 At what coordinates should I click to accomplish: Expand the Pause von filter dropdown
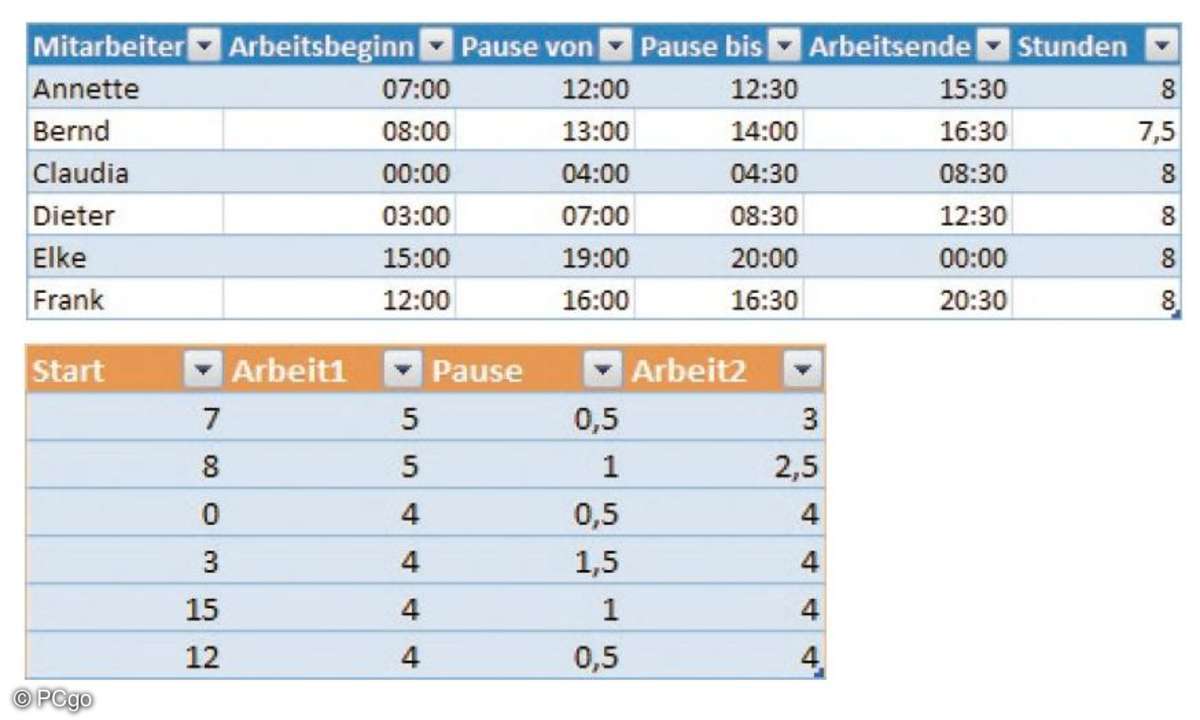pos(617,46)
